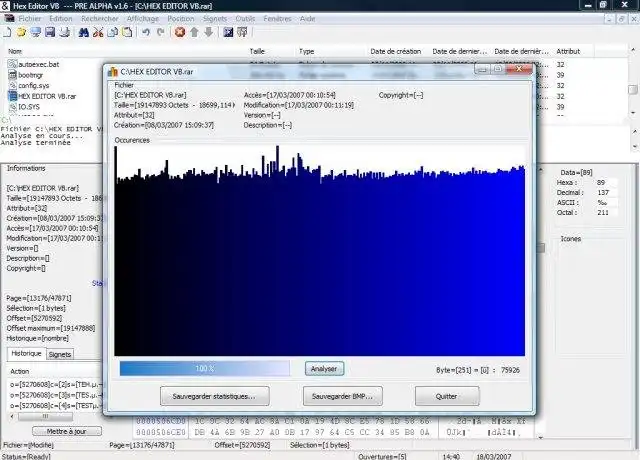
Task: Click the Quitter button
Action: (x=447, y=396)
